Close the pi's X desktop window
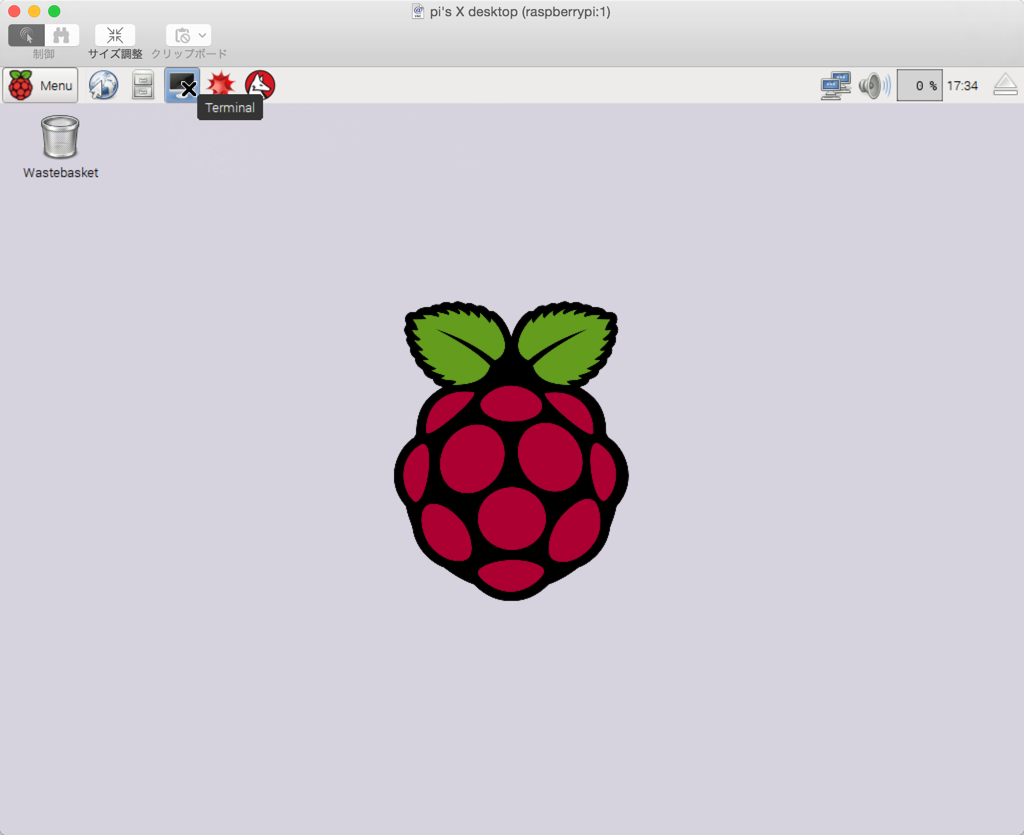The width and height of the screenshot is (1024, 835). pyautogui.click(x=14, y=11)
